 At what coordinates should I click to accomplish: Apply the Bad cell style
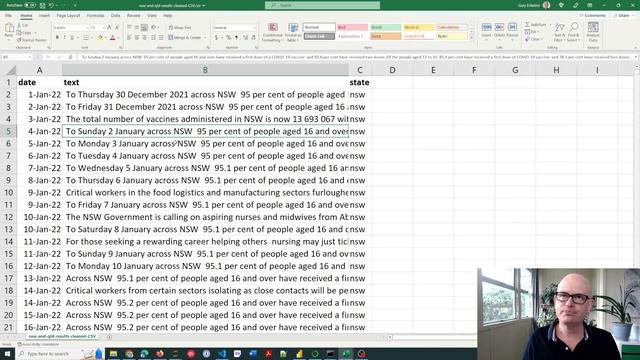352,27
